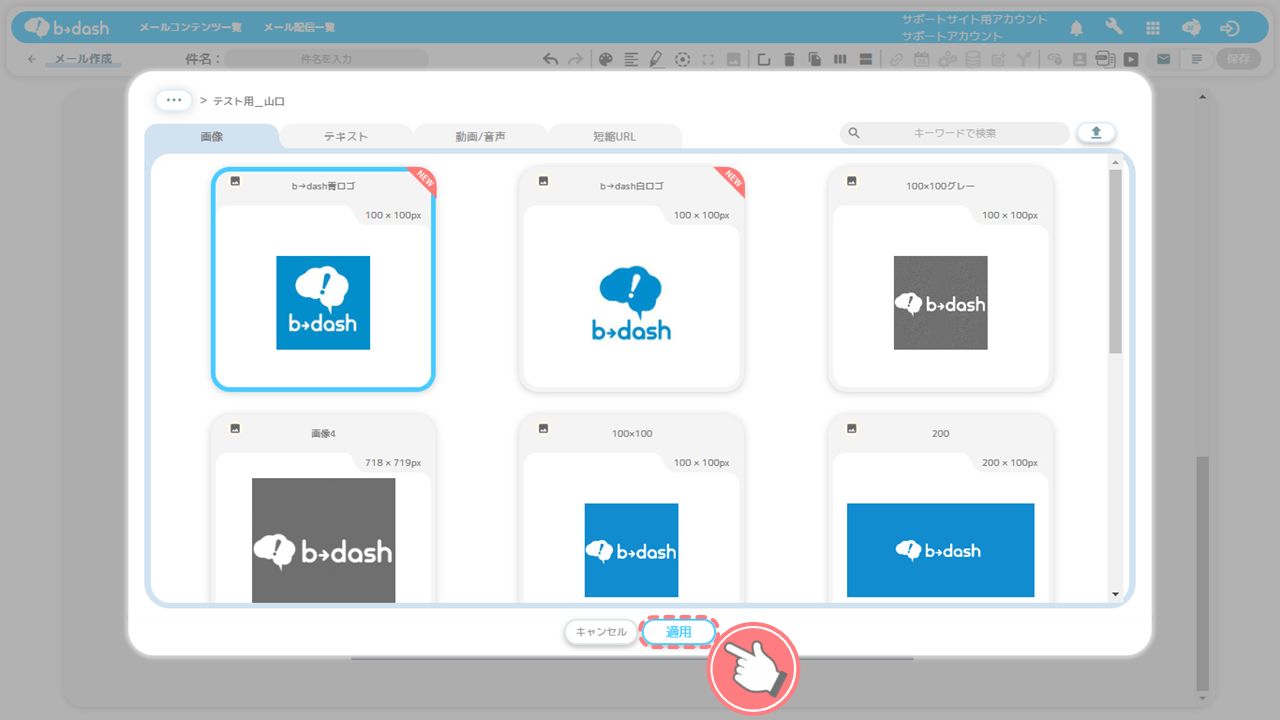Open the テキスト tab

pos(346,136)
